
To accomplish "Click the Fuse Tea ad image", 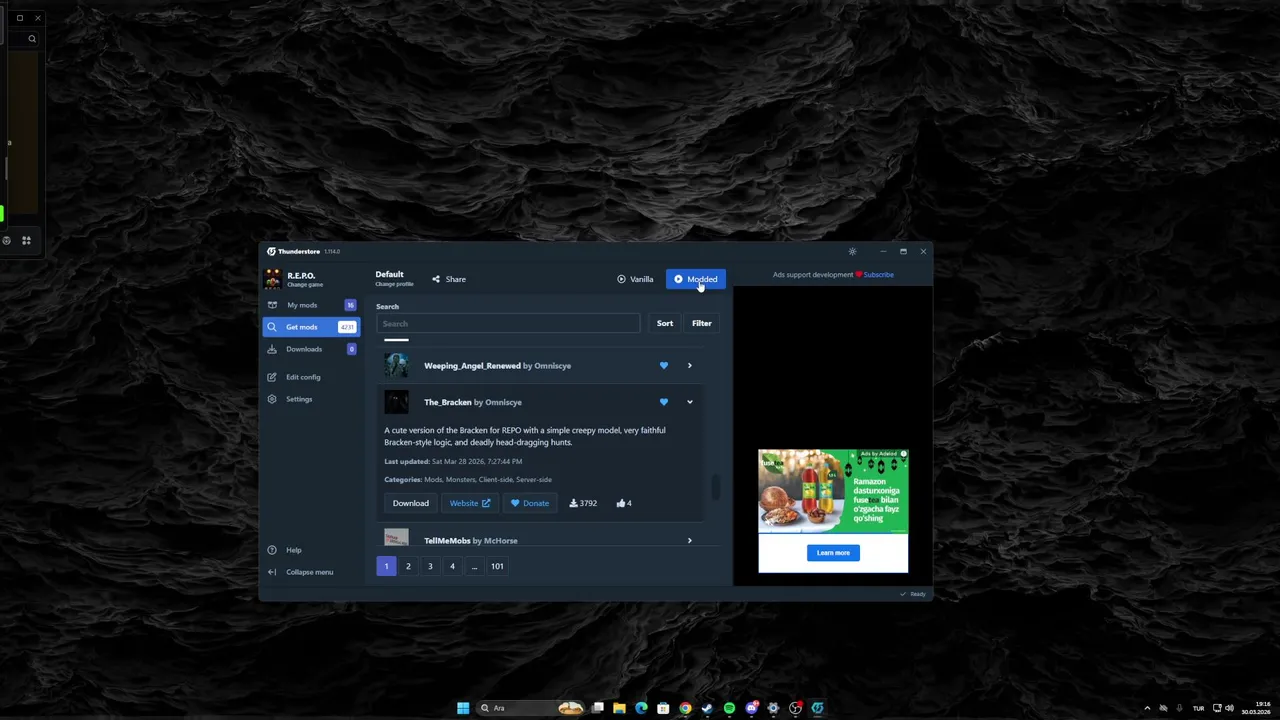I will (x=833, y=489).
